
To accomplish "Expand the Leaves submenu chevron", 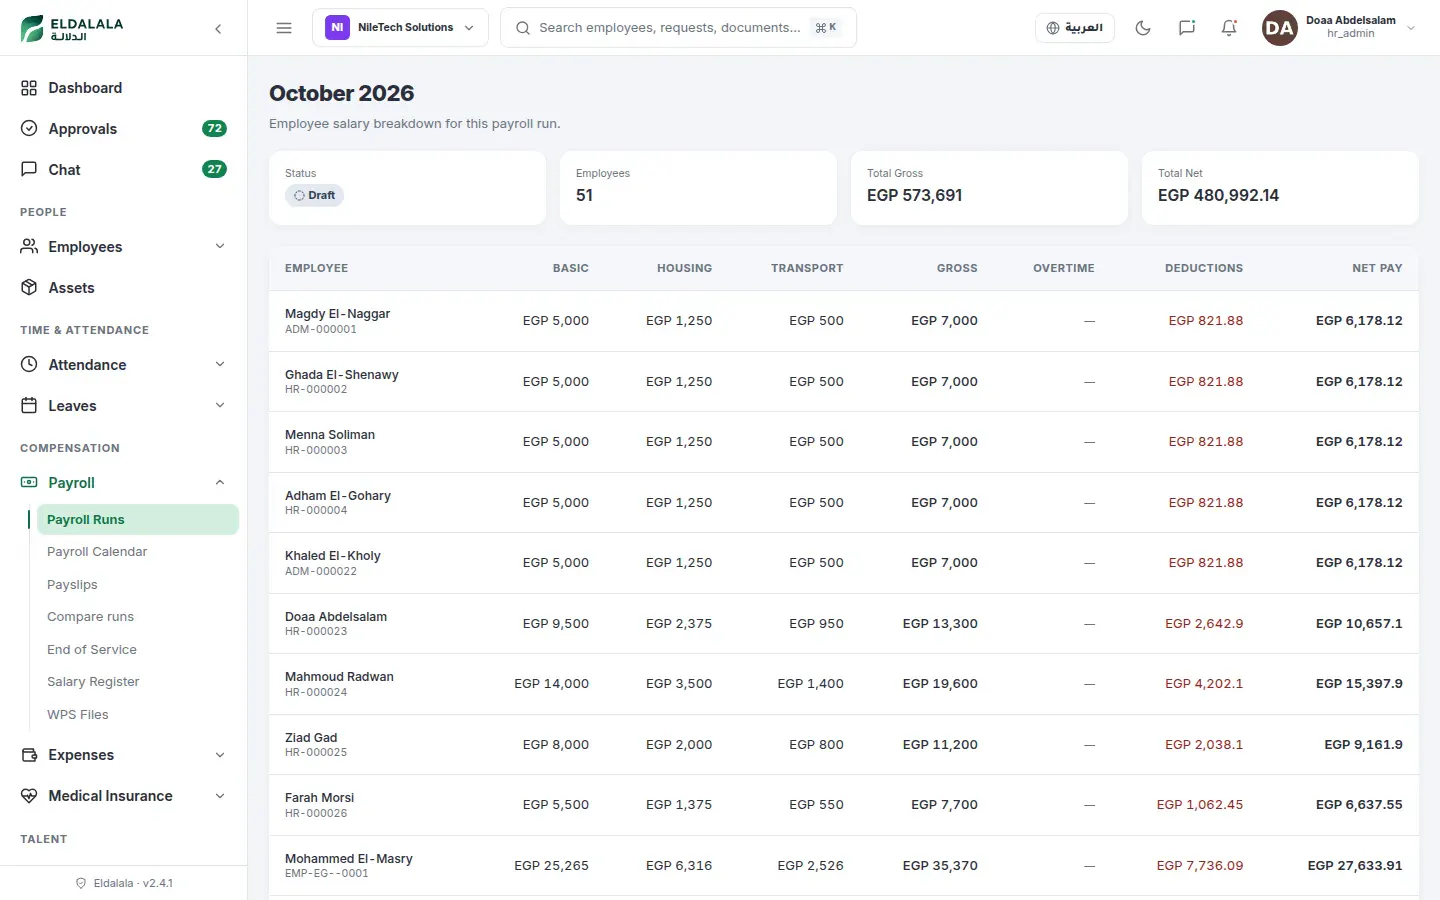I will coord(220,406).
